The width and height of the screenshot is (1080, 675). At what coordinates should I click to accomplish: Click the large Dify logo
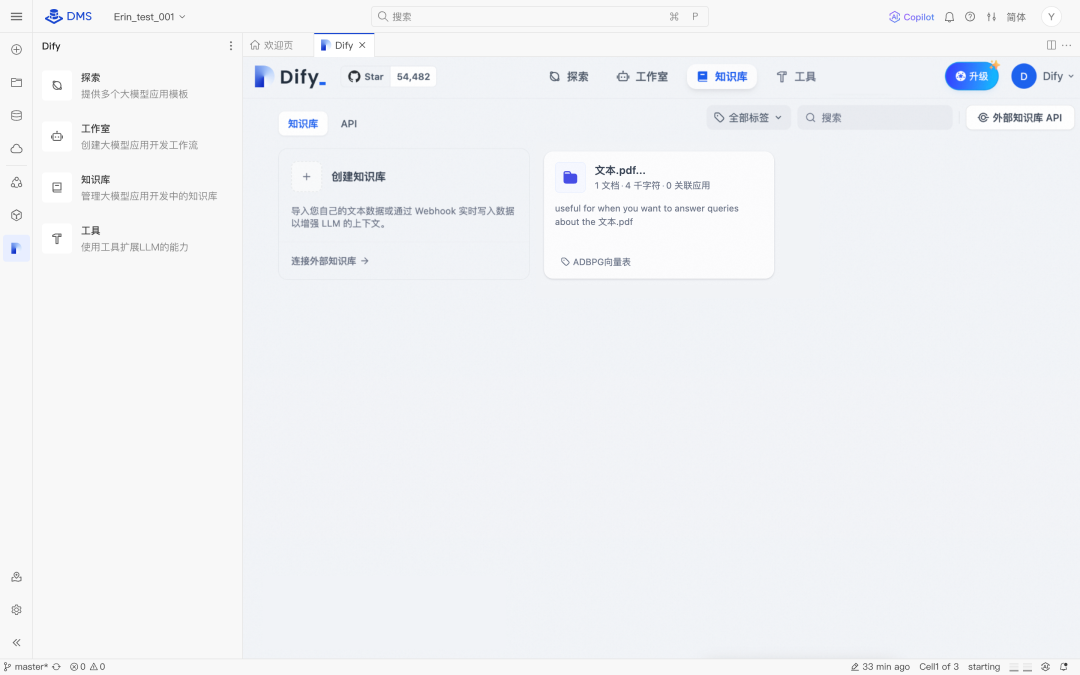coord(290,76)
